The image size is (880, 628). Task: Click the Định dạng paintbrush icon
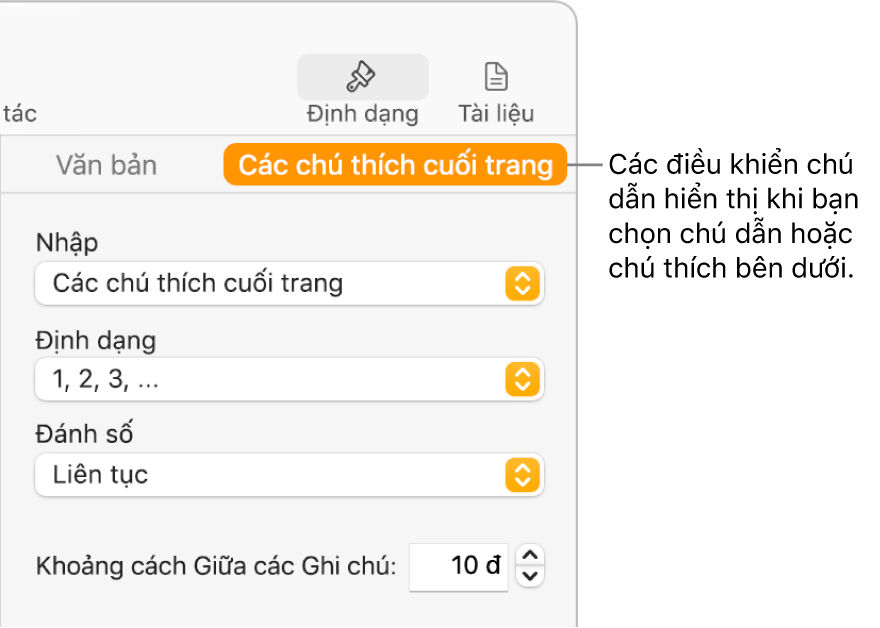(x=361, y=76)
